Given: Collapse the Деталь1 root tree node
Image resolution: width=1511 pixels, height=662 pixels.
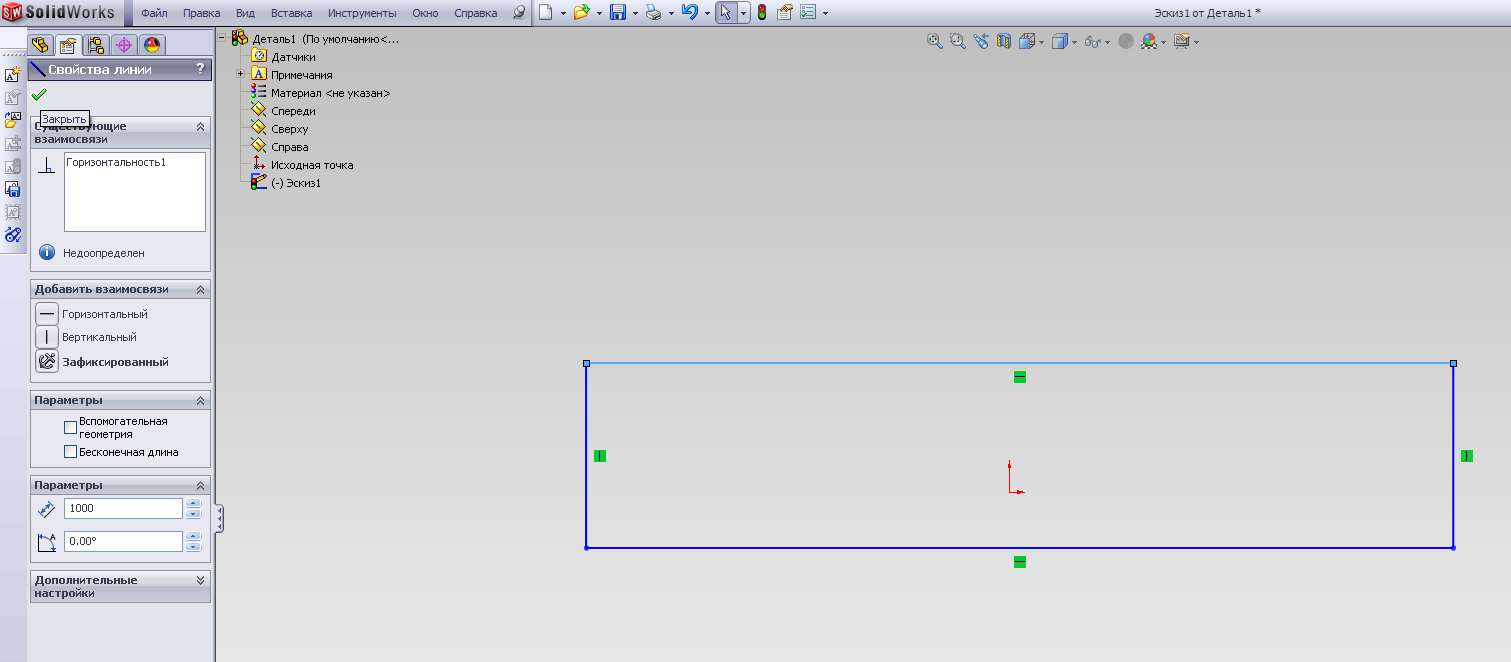Looking at the screenshot, I should coord(222,39).
